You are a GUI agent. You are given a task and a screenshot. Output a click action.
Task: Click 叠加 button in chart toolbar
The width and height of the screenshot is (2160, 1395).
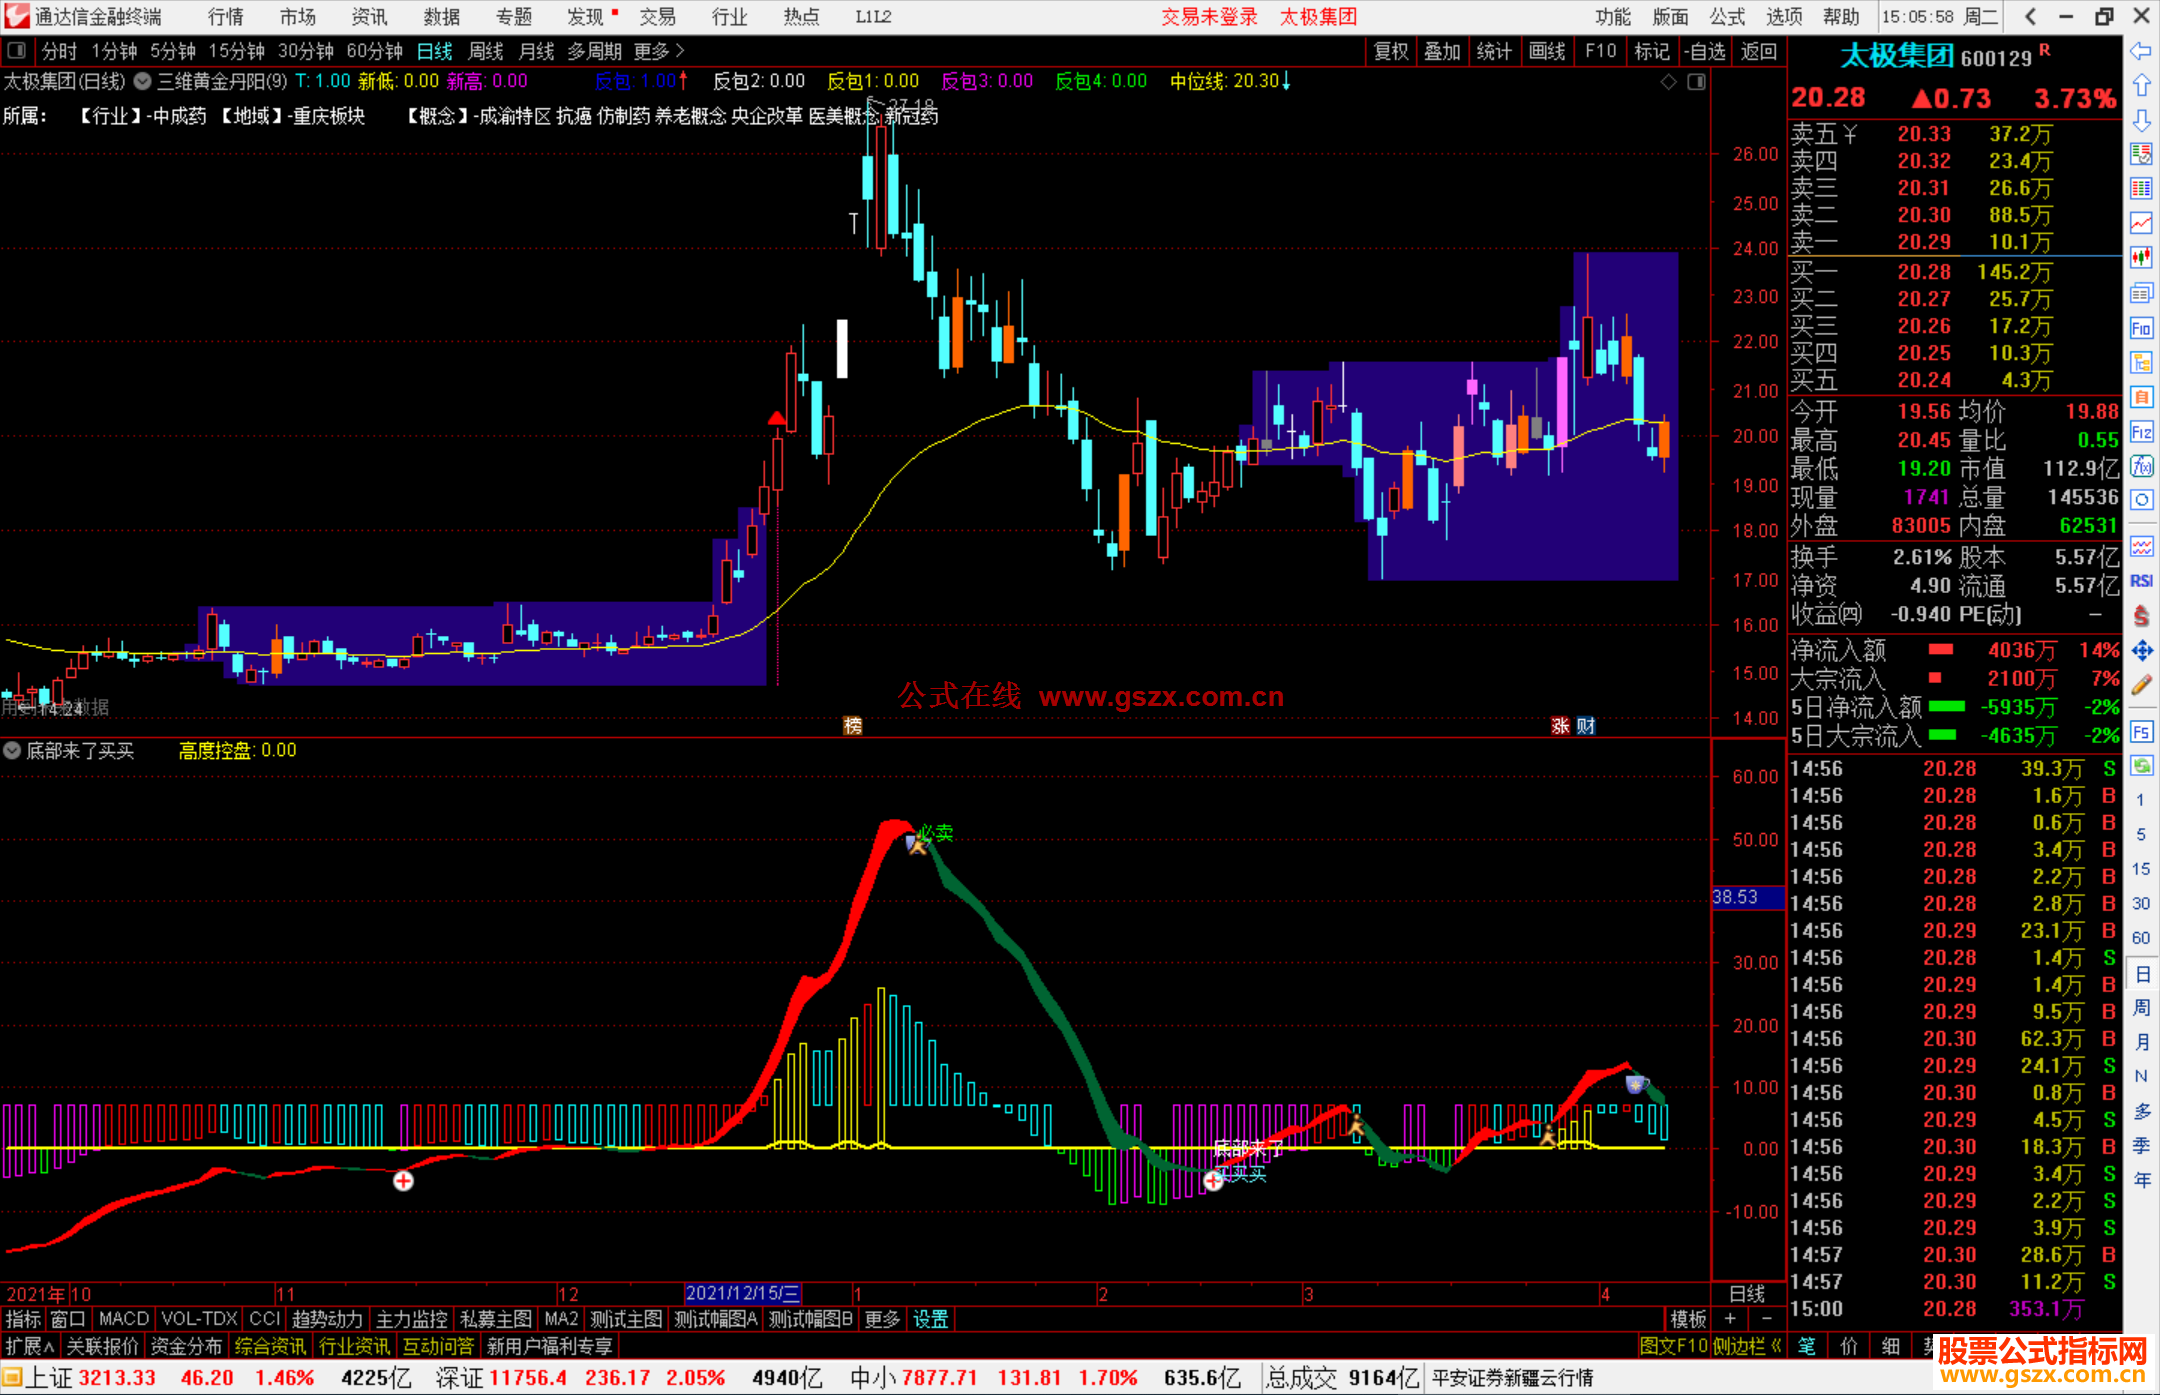pyautogui.click(x=1442, y=51)
